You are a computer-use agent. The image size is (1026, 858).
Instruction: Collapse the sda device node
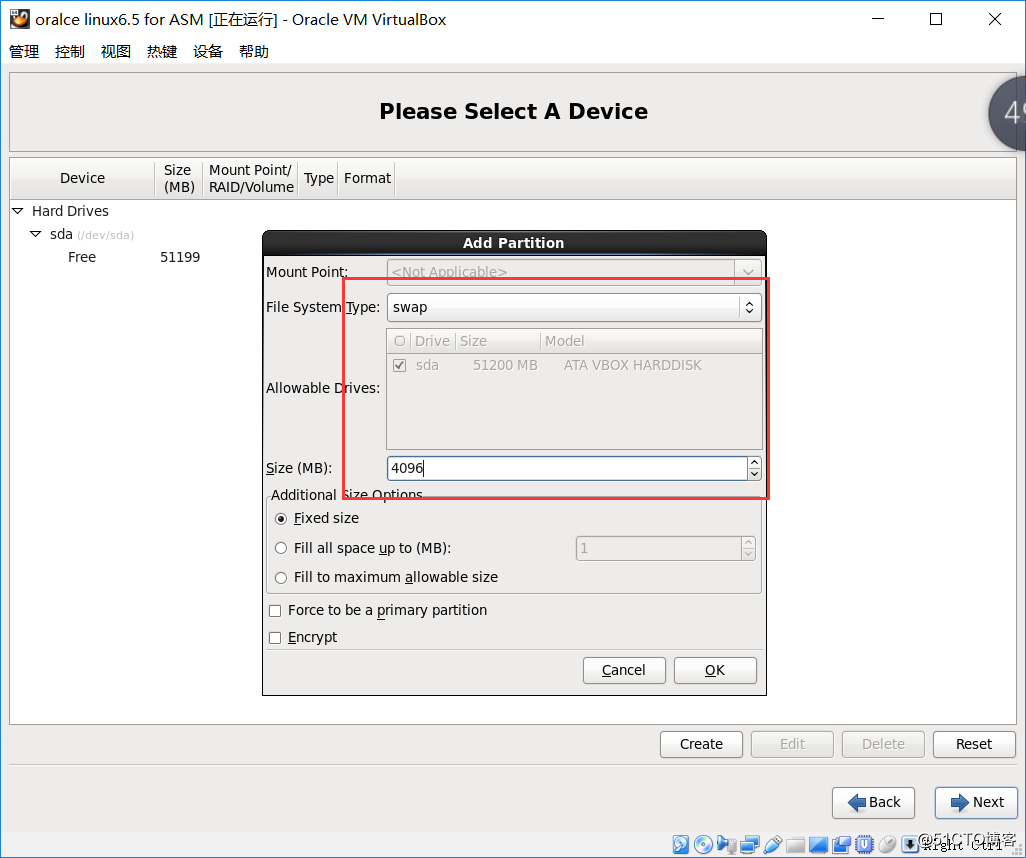[x=35, y=234]
